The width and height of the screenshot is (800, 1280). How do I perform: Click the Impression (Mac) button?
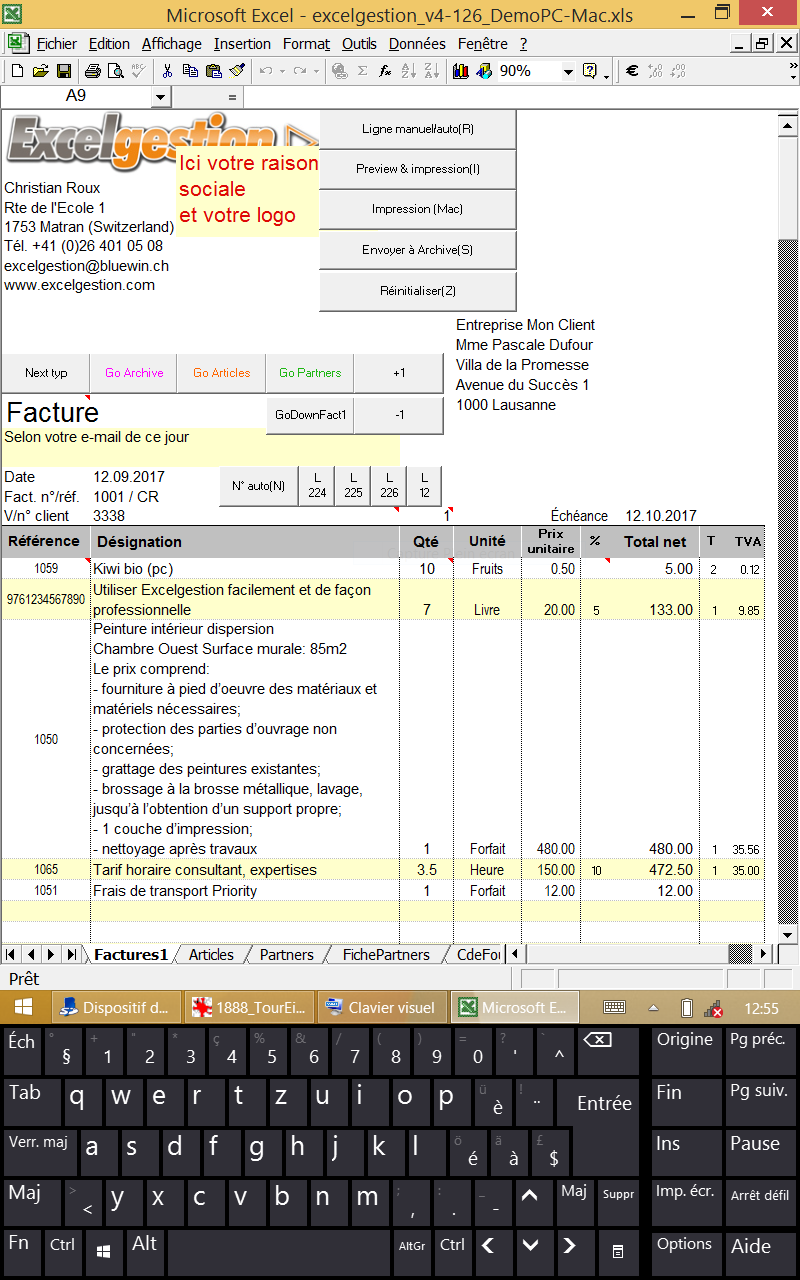click(417, 209)
